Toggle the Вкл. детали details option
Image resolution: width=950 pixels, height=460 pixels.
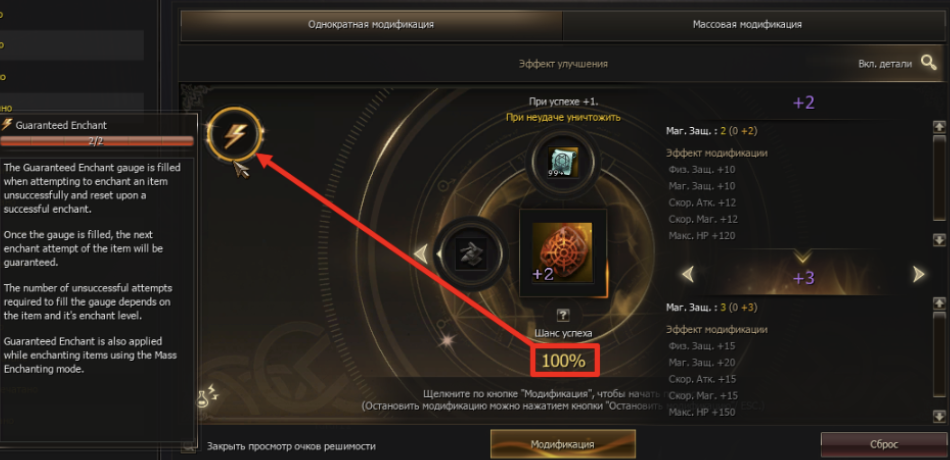[x=885, y=64]
